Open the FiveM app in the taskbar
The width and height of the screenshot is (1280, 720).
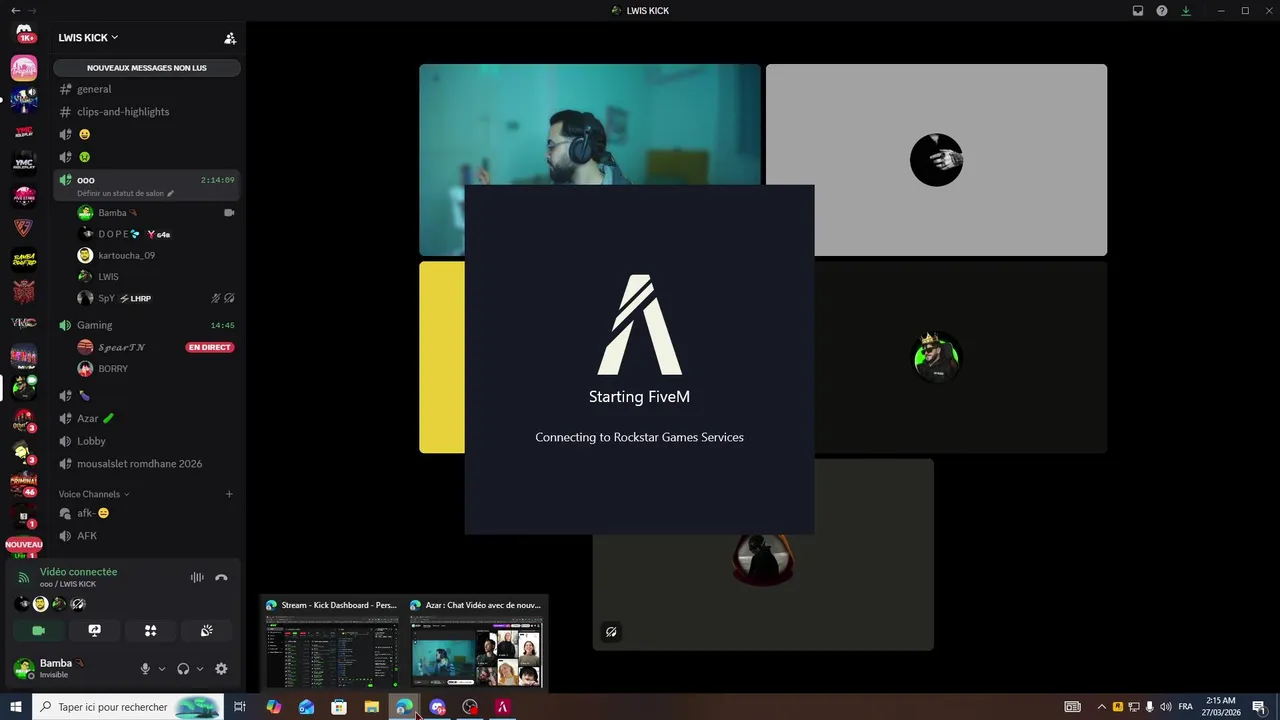pyautogui.click(x=502, y=707)
